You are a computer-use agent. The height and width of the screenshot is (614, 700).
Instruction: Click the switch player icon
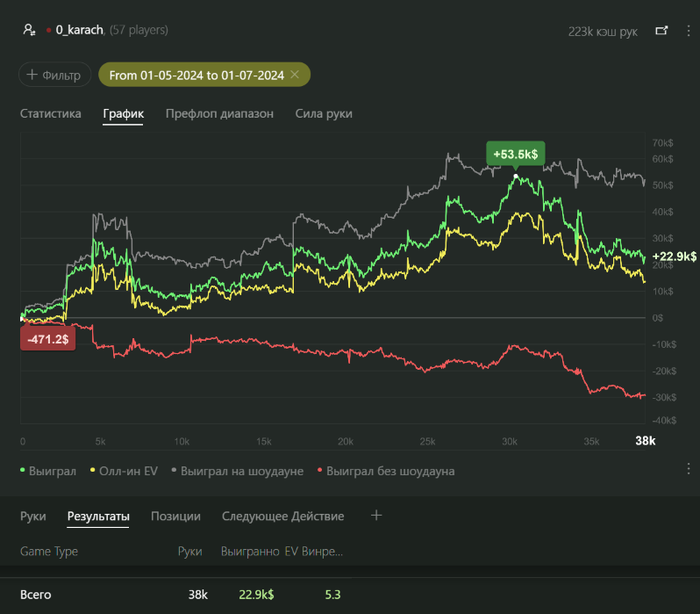click(x=29, y=31)
